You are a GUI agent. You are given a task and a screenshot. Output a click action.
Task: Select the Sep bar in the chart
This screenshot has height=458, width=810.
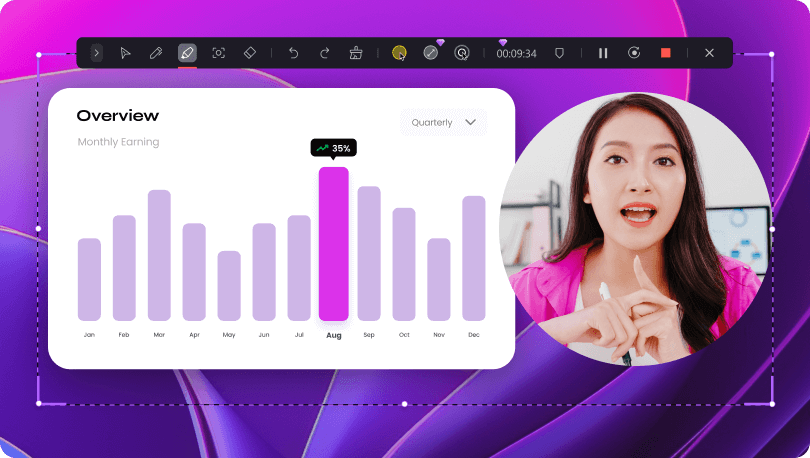coord(369,254)
